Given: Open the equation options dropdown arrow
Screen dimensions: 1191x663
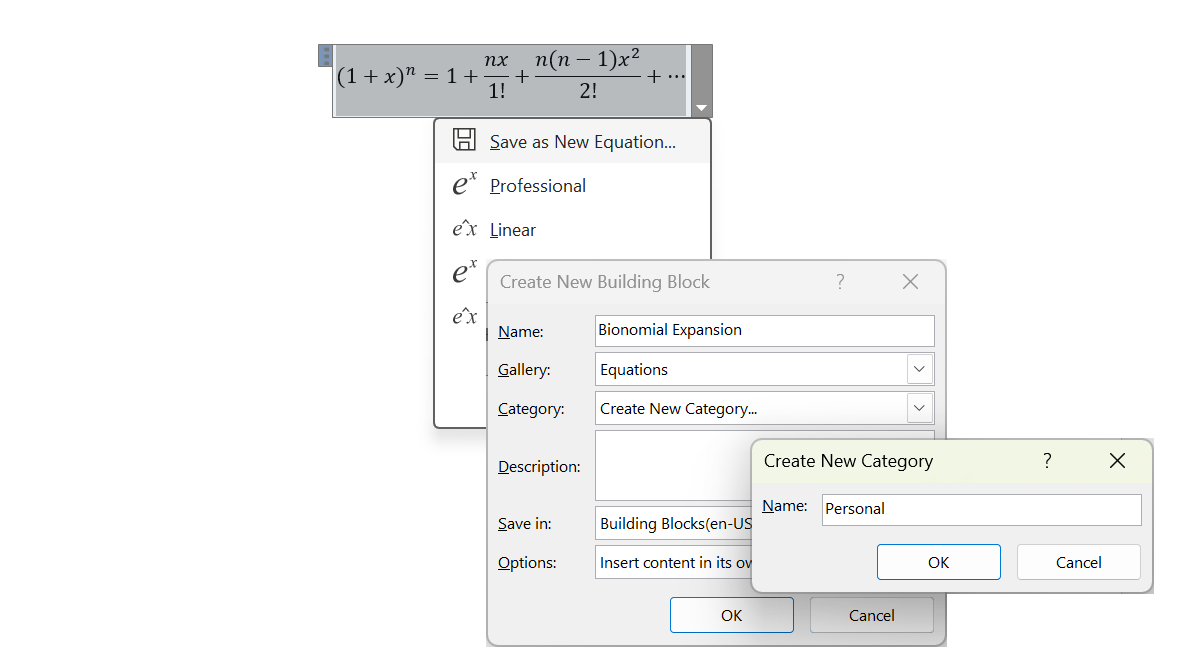Looking at the screenshot, I should click(x=701, y=107).
